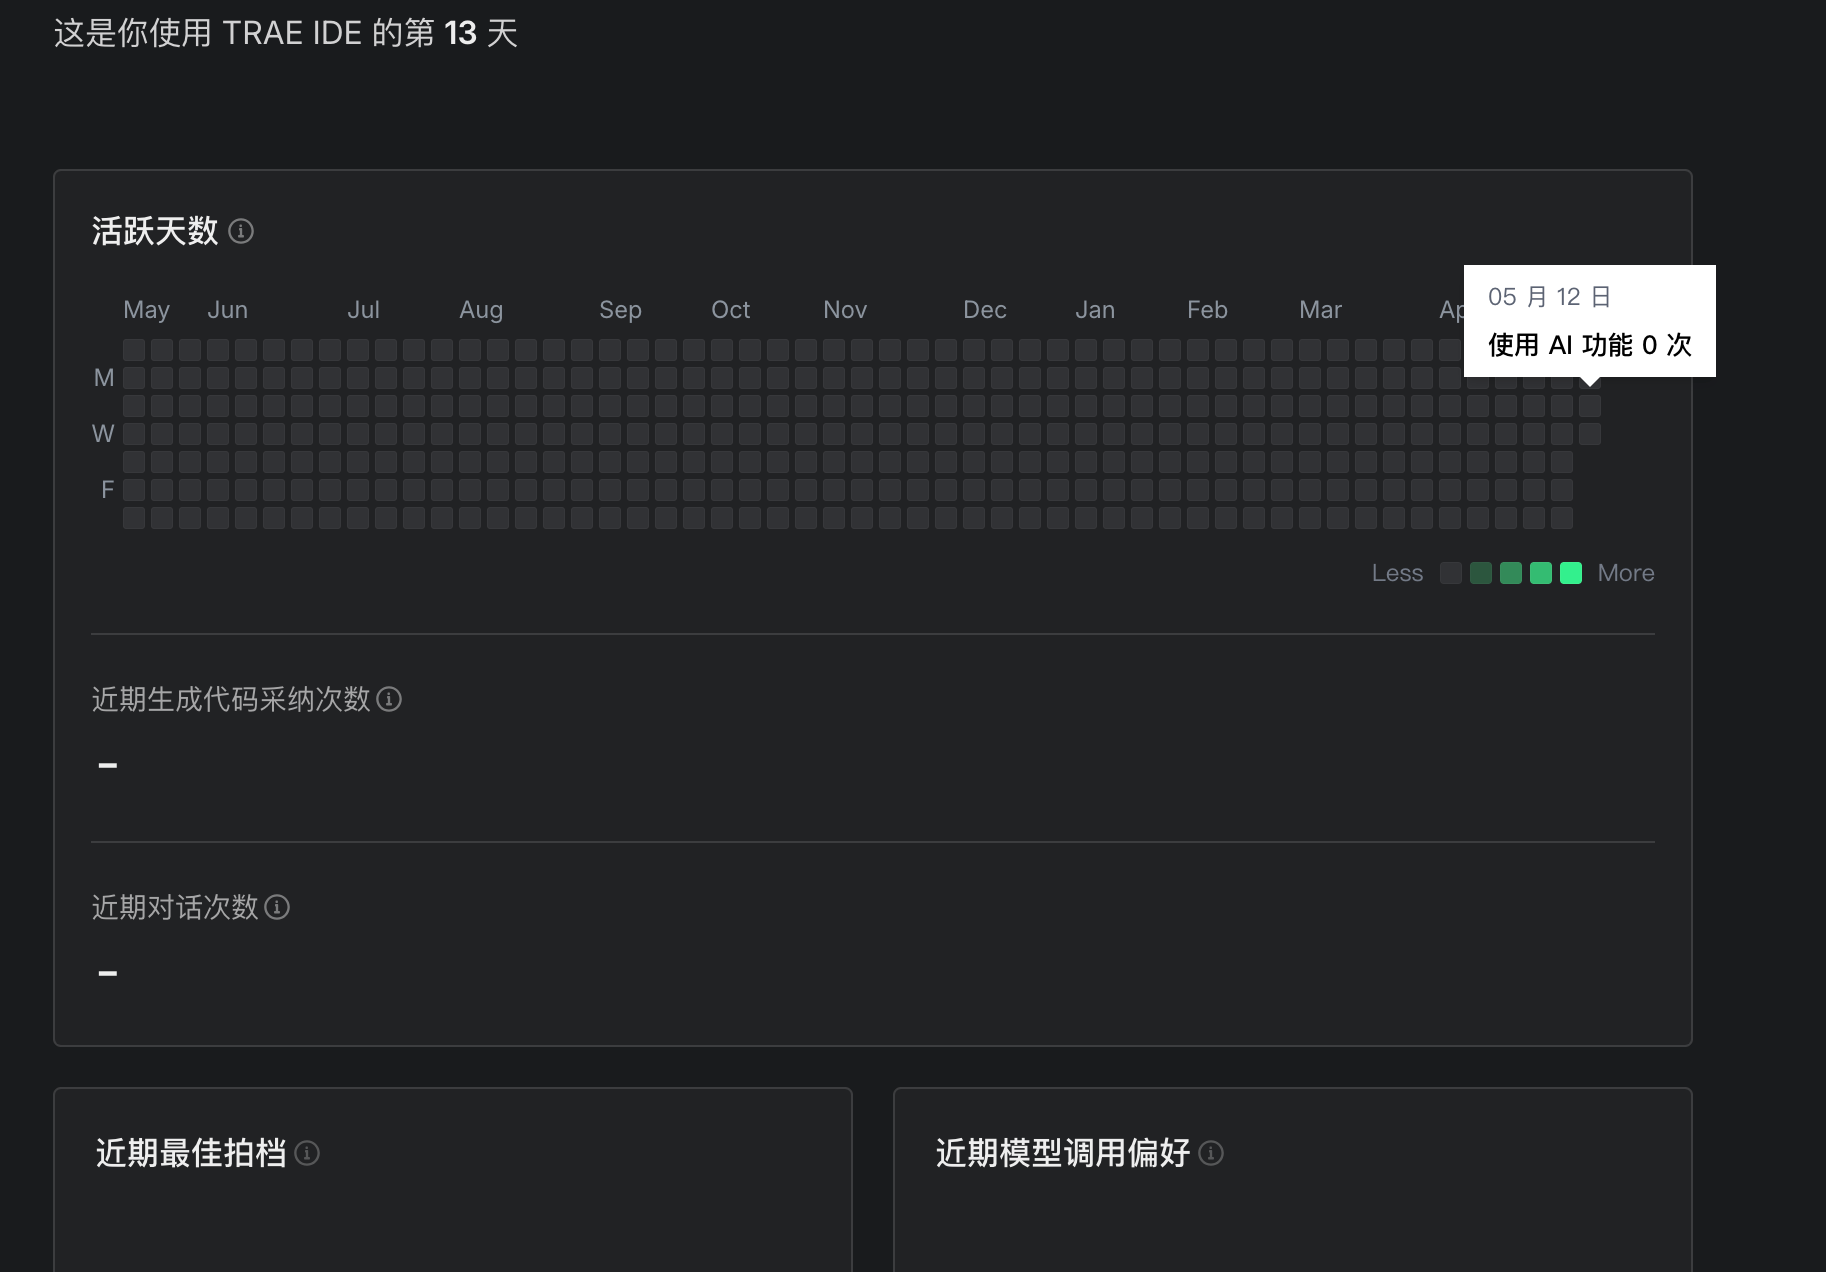Click the 近期生成代码采纳次数 label
Screen dimensions: 1826x1272
[x=231, y=699]
